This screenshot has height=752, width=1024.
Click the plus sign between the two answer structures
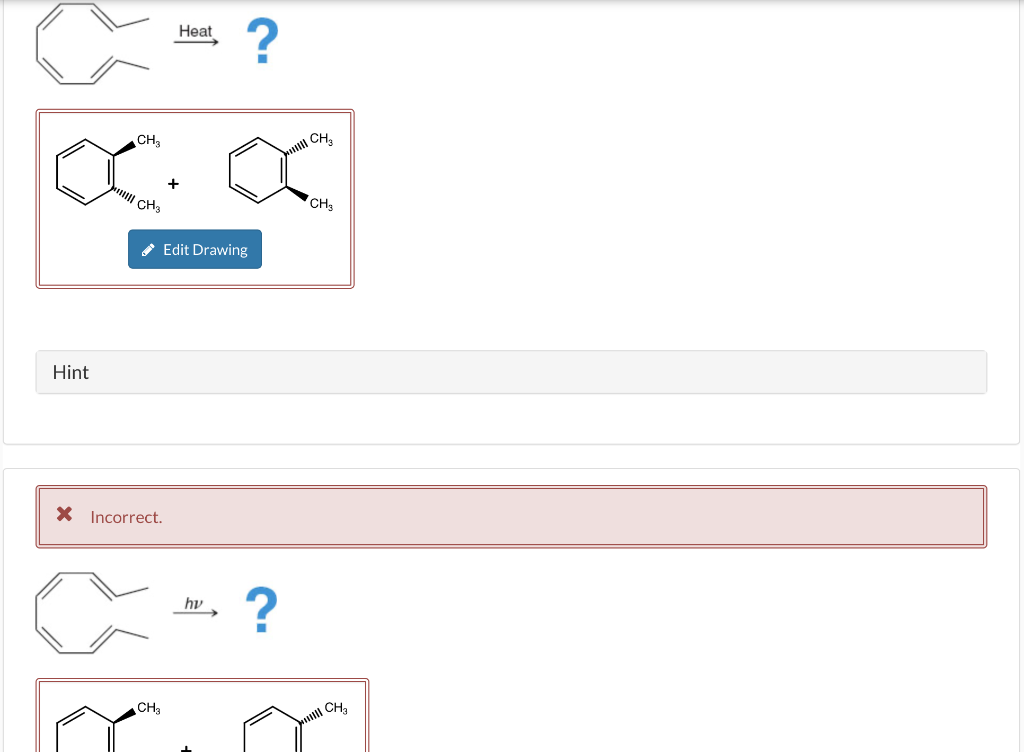coord(172,183)
